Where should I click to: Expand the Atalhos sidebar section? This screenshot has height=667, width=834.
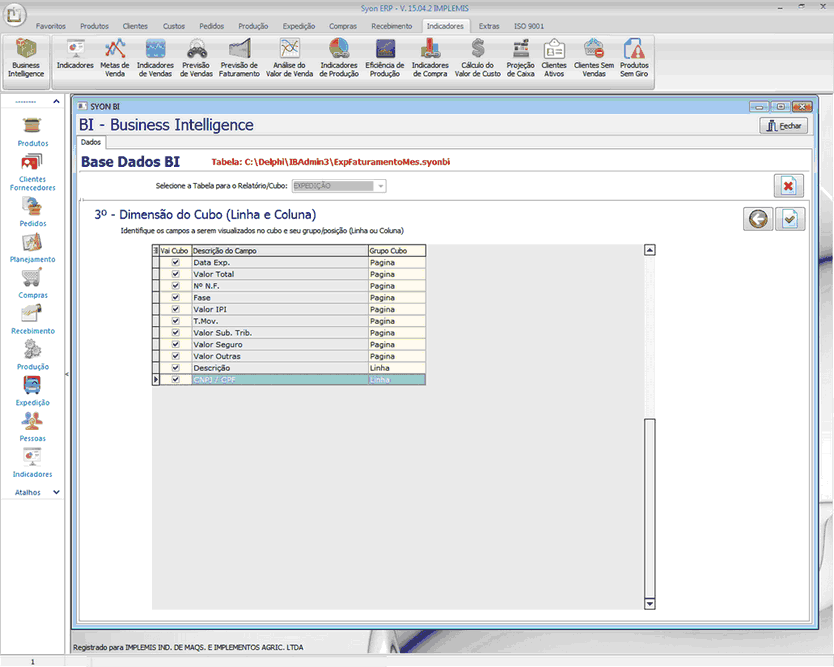click(x=56, y=492)
